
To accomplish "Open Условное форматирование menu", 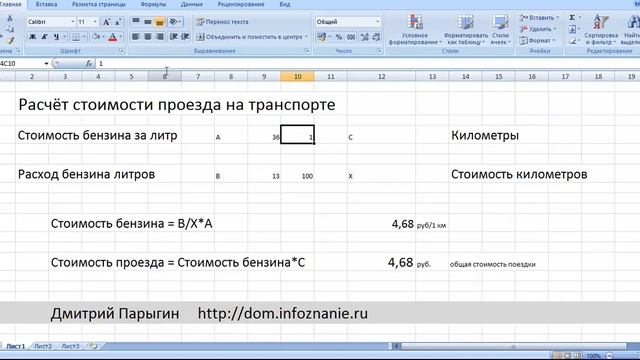I will tap(415, 29).
